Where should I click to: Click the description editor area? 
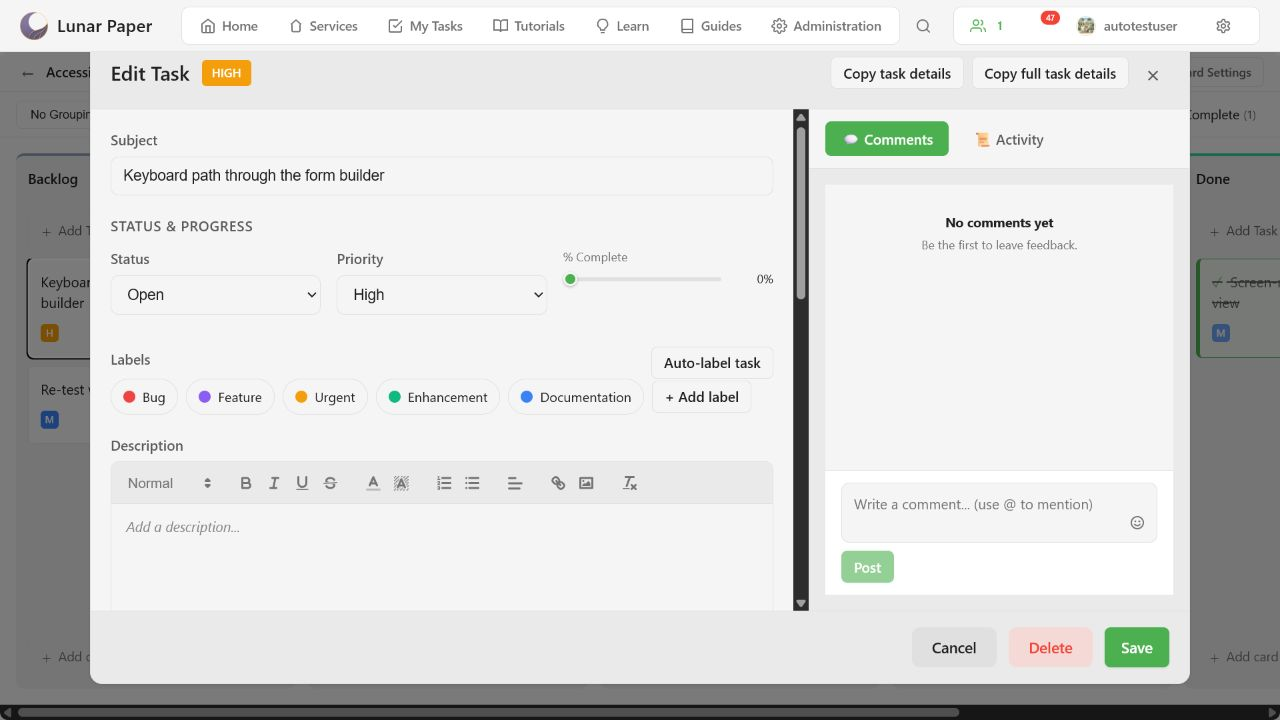tap(442, 557)
